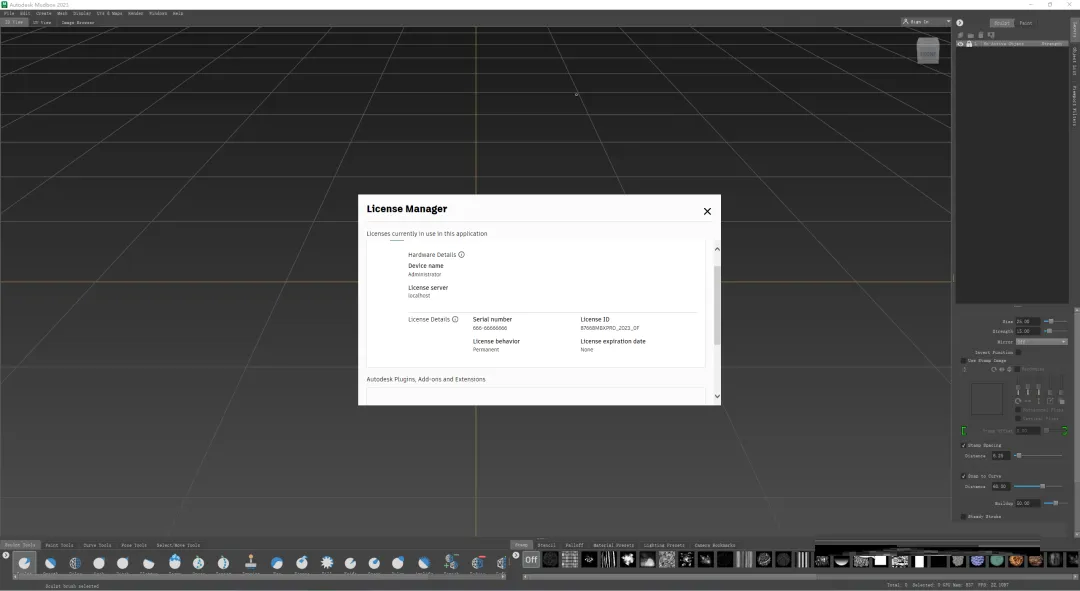Enable Use Stamp Image checkbox

click(964, 360)
